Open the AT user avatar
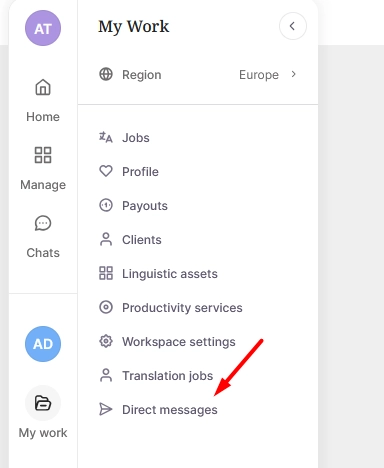This screenshot has height=468, width=384. tap(43, 28)
